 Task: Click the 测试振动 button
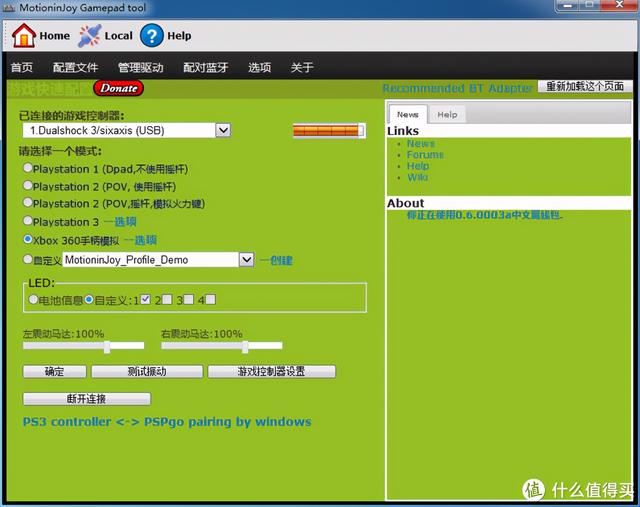[147, 371]
